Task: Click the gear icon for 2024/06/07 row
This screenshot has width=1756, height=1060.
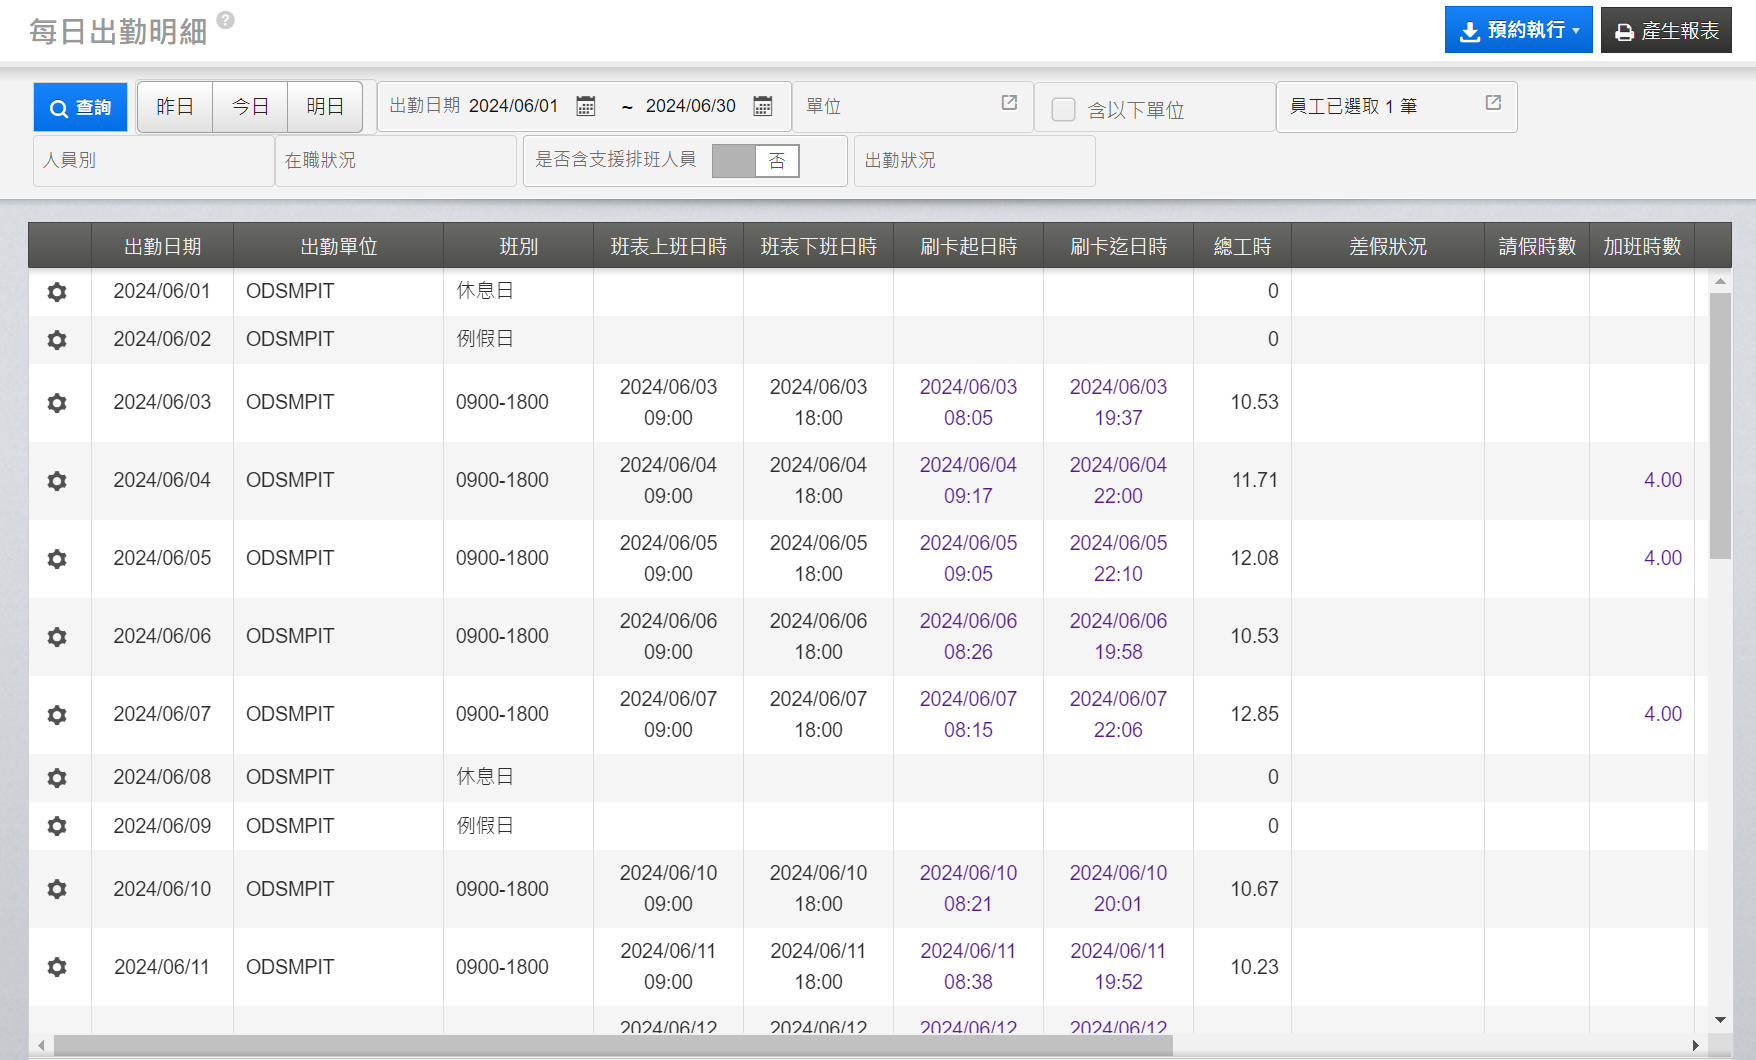Action: tap(57, 715)
